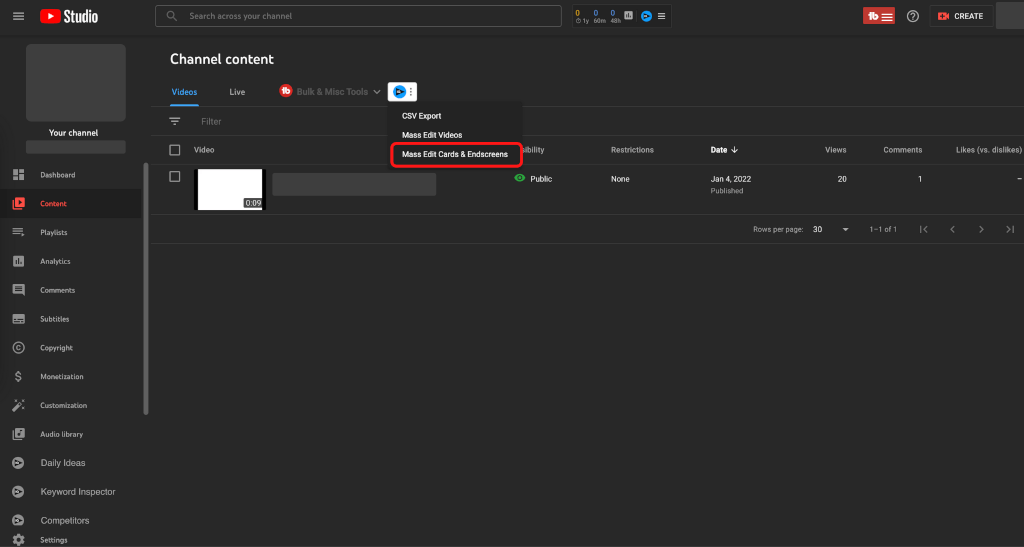Check the box for the first video
This screenshot has height=547, width=1024.
click(x=175, y=176)
